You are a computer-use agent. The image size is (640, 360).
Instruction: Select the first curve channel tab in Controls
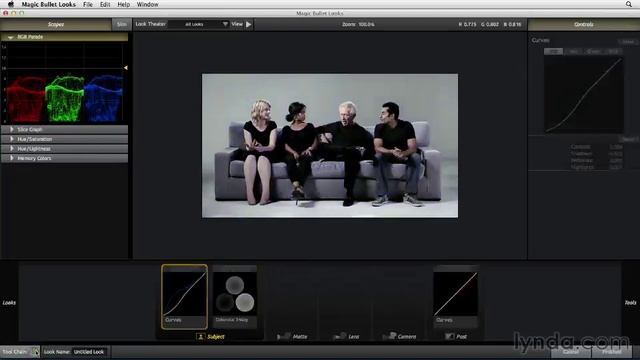coord(553,51)
